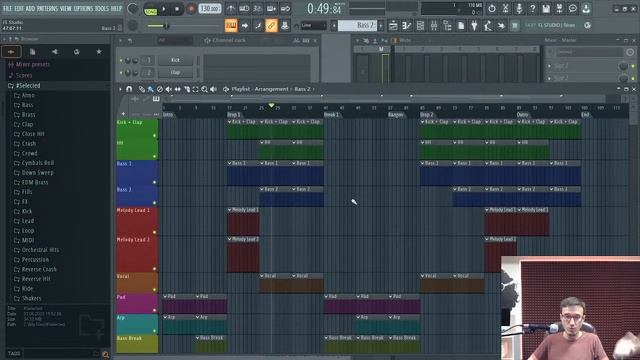Image resolution: width=640 pixels, height=360 pixels.
Task: Toggle mute dot on Kick + Clap track
Action: (x=154, y=136)
